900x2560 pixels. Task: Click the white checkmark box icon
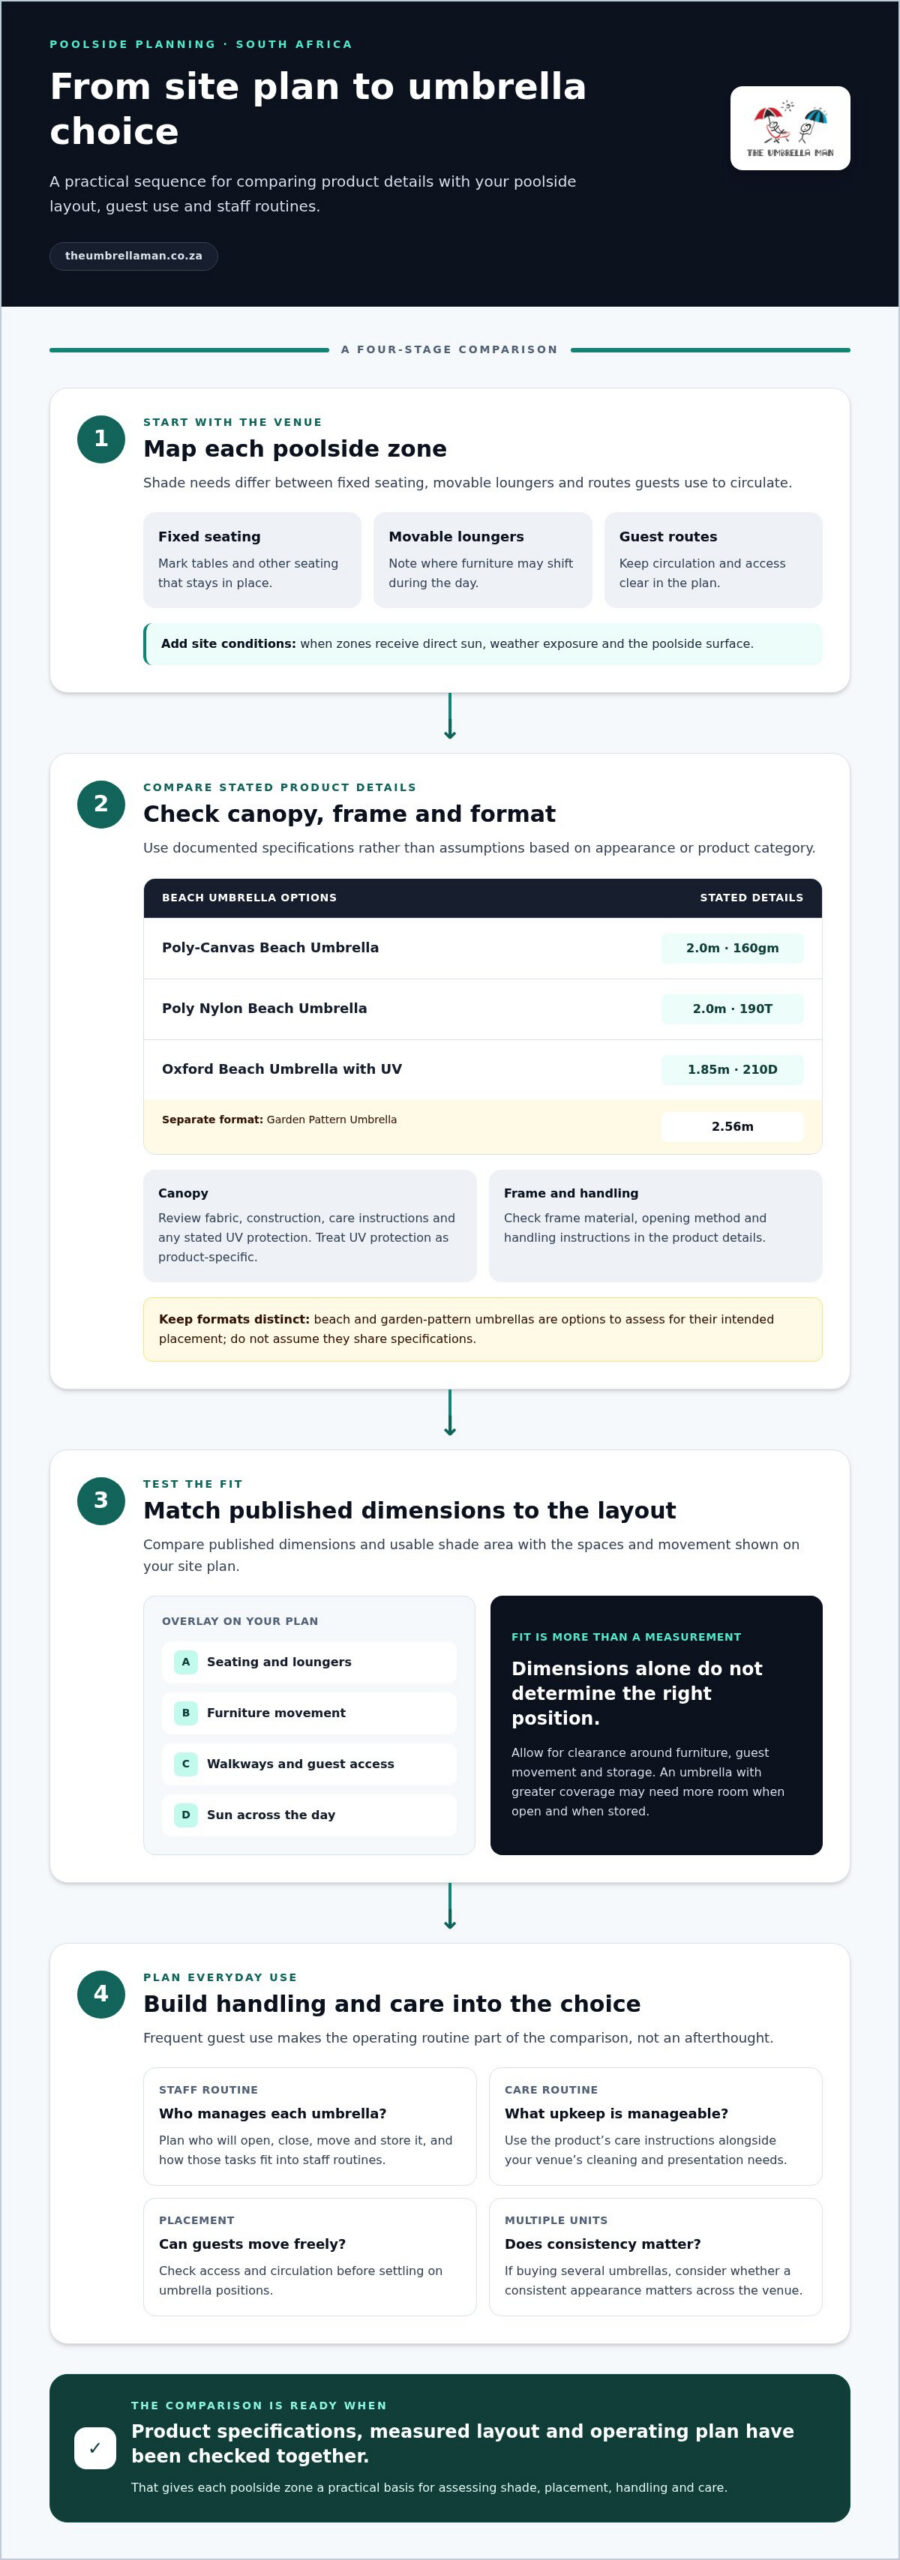(95, 2448)
